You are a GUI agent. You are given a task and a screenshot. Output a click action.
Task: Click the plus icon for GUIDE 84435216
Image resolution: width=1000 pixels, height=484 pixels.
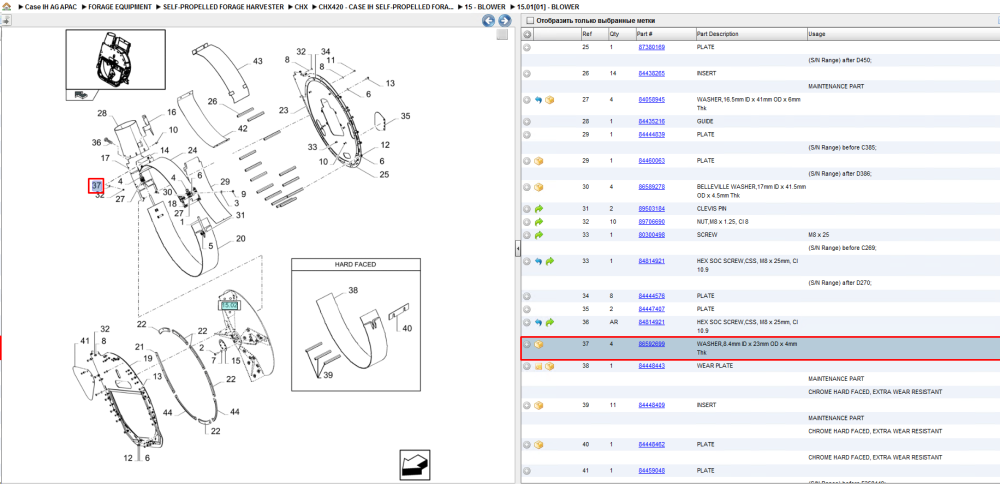point(527,121)
